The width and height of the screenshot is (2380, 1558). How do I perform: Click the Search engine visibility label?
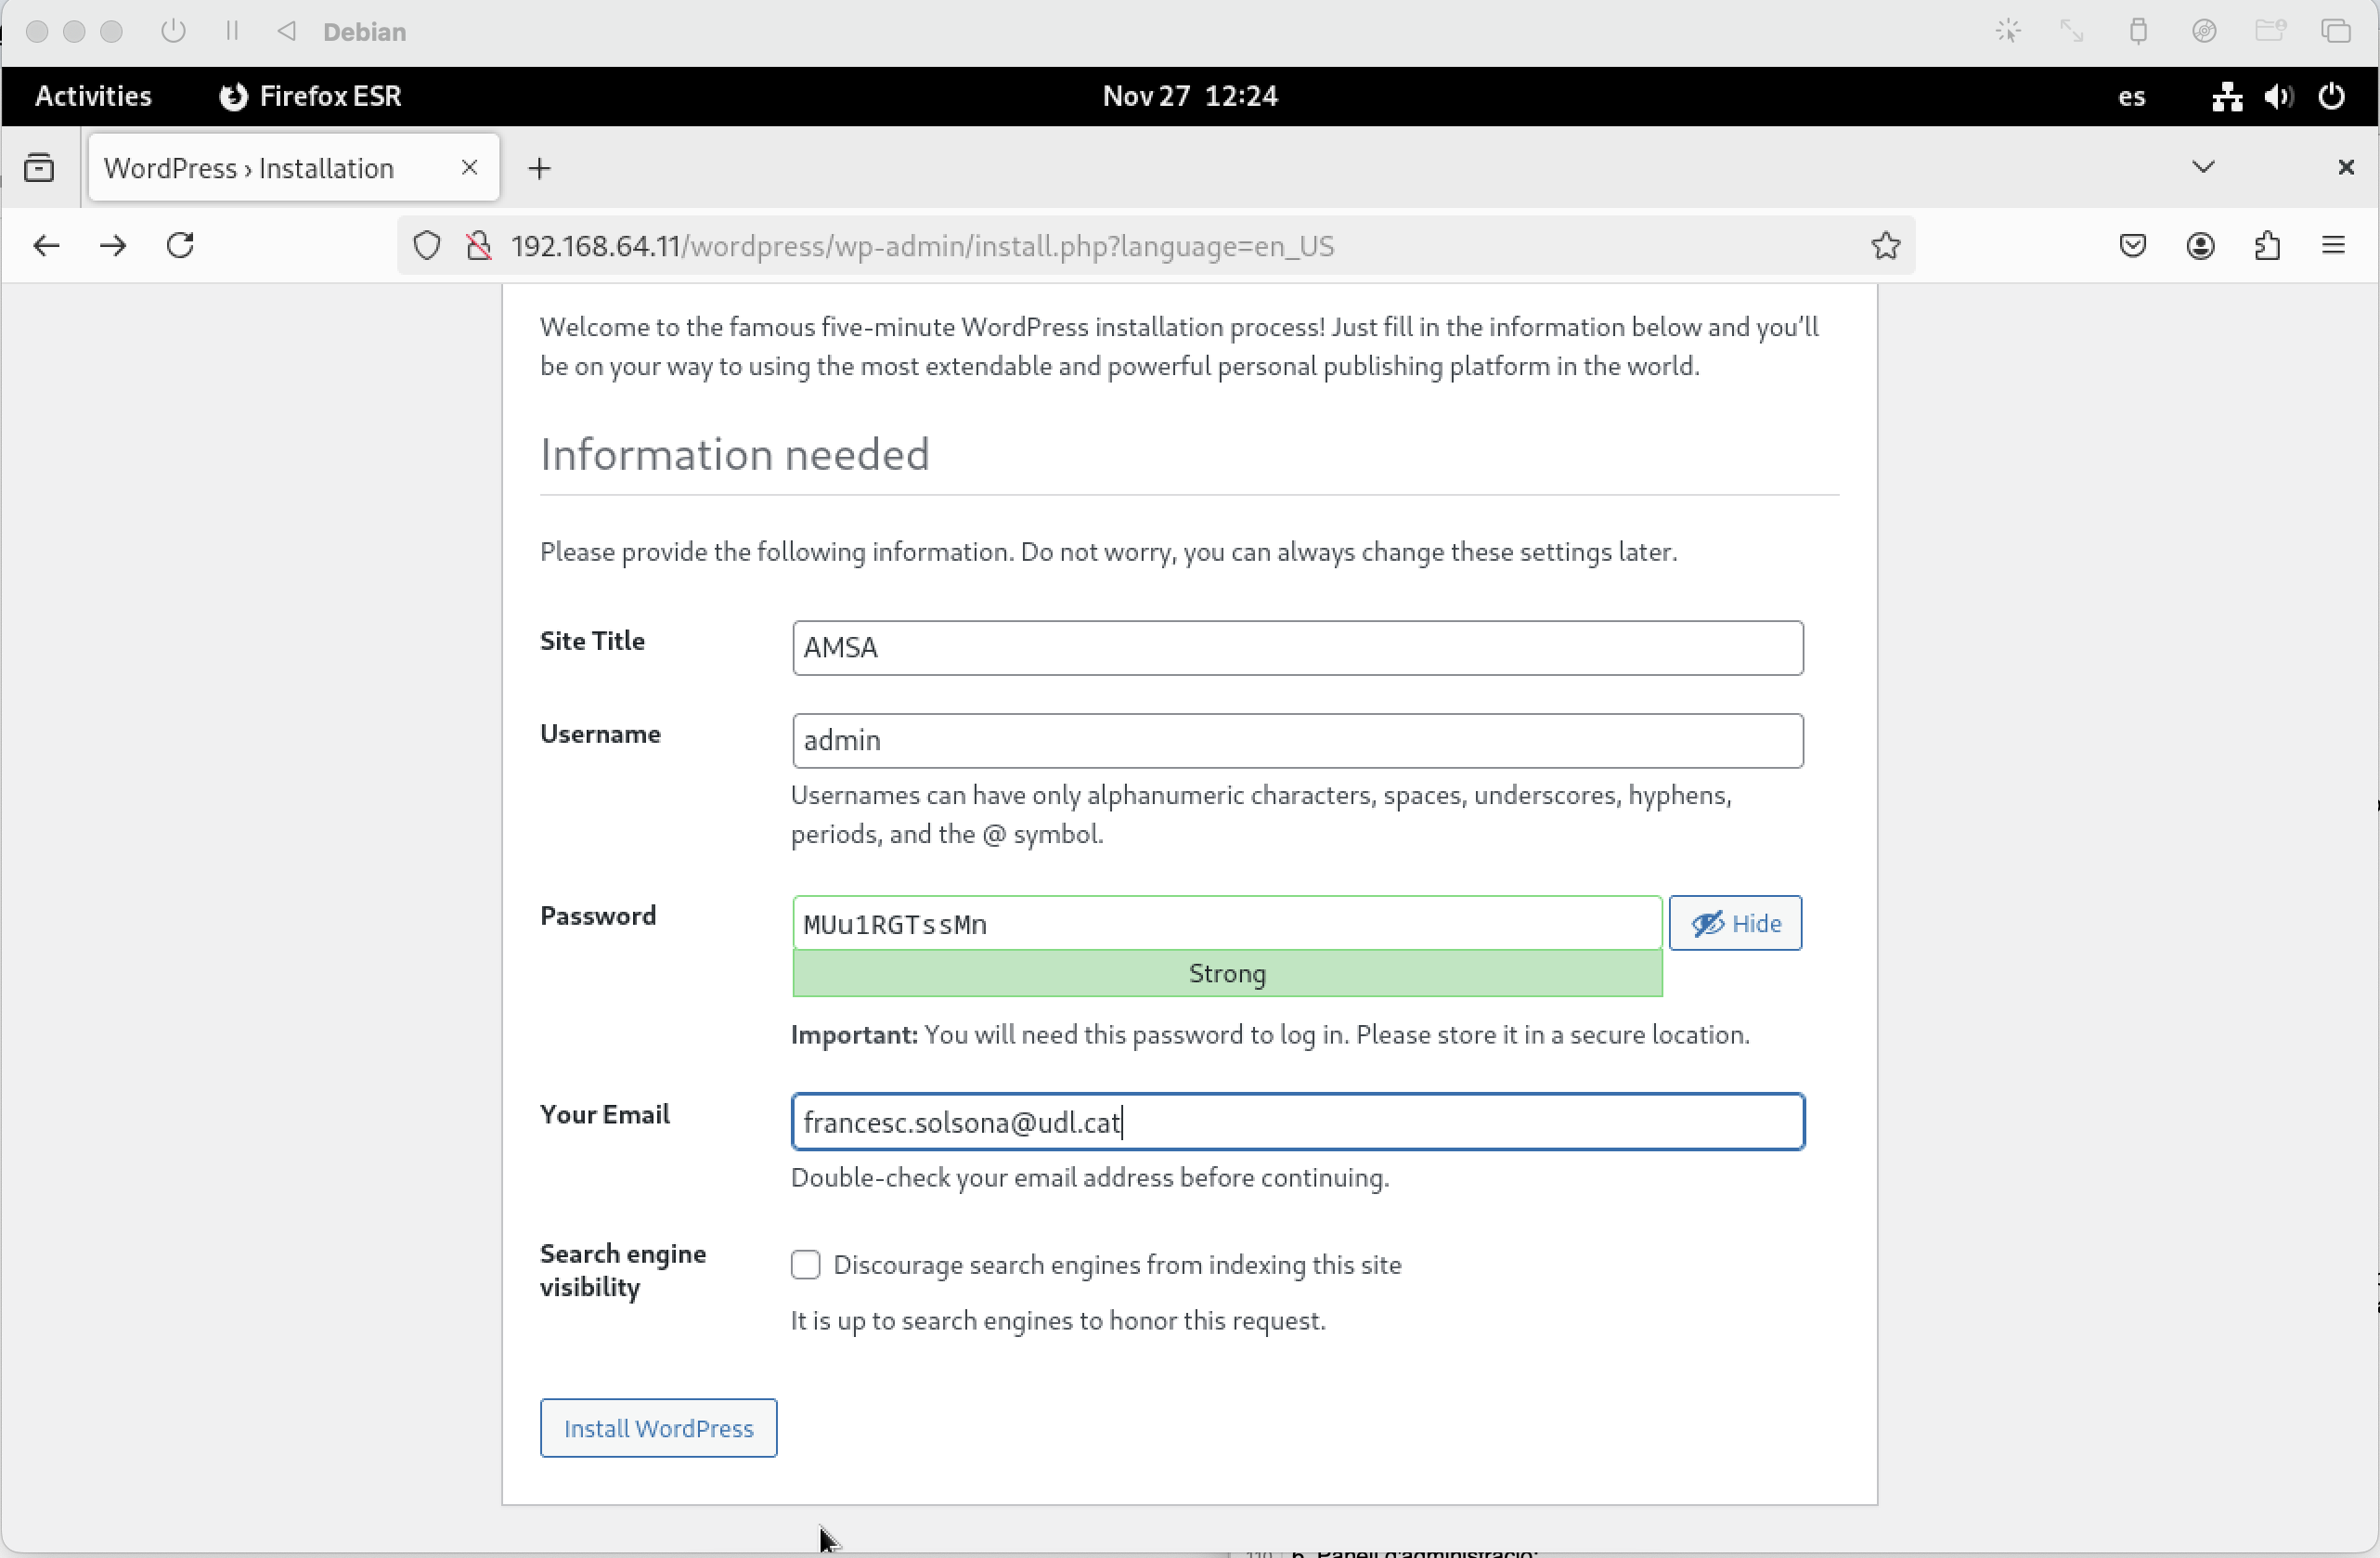(622, 1270)
